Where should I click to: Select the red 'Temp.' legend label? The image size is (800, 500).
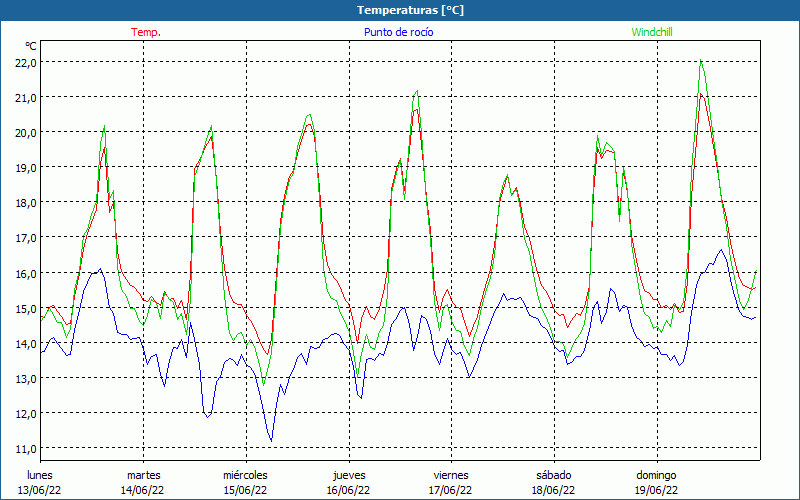(146, 32)
